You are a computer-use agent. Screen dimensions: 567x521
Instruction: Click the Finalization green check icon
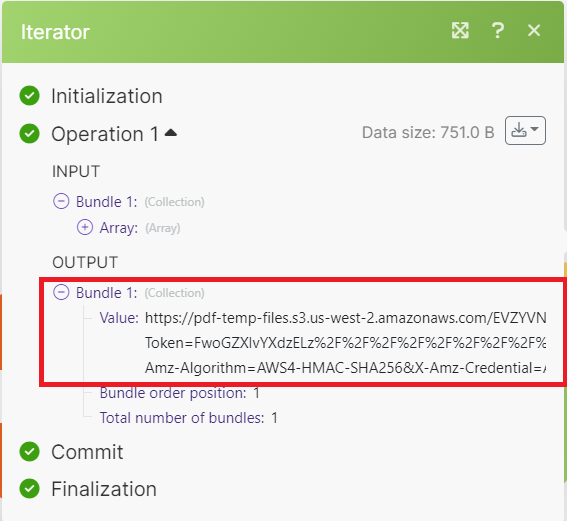point(29,488)
